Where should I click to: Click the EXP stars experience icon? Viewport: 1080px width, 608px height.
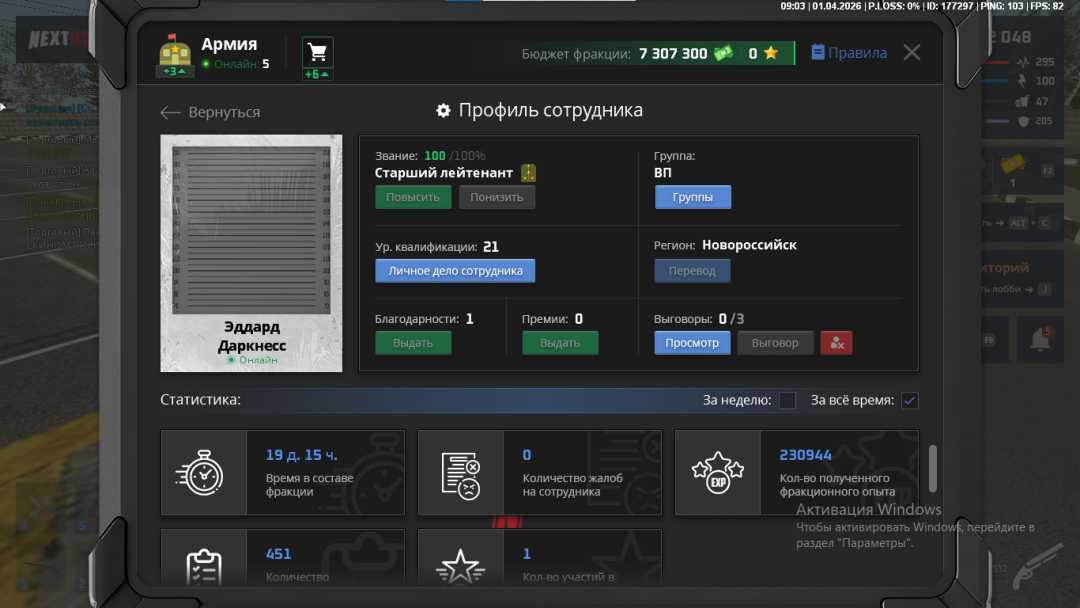[x=717, y=473]
